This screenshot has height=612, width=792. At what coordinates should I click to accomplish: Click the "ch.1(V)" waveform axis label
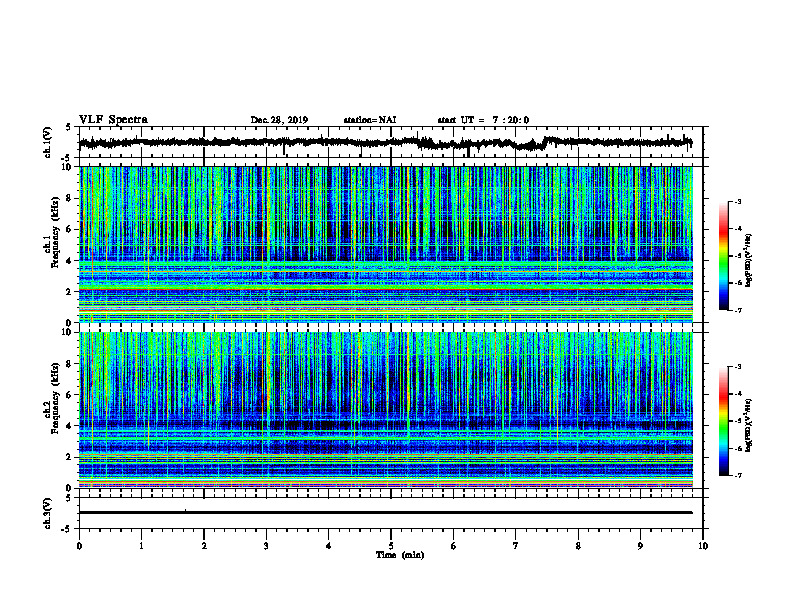click(48, 142)
